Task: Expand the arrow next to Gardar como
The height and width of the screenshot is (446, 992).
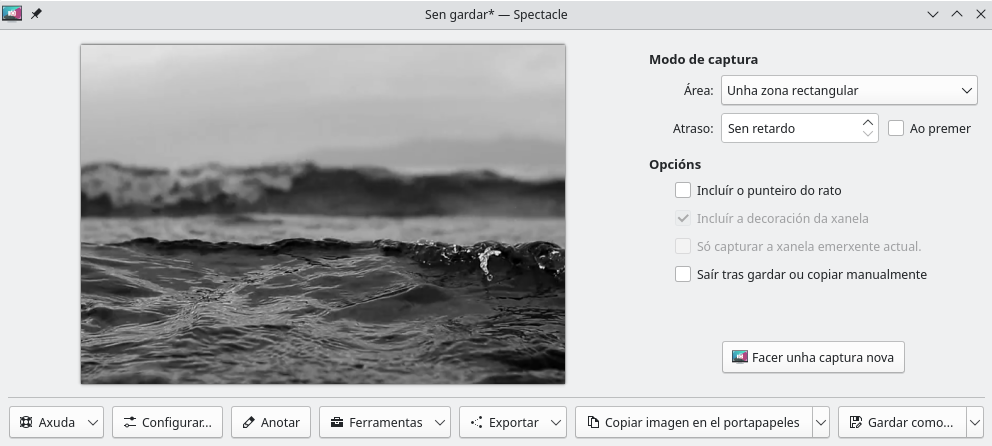Action: pyautogui.click(x=975, y=422)
